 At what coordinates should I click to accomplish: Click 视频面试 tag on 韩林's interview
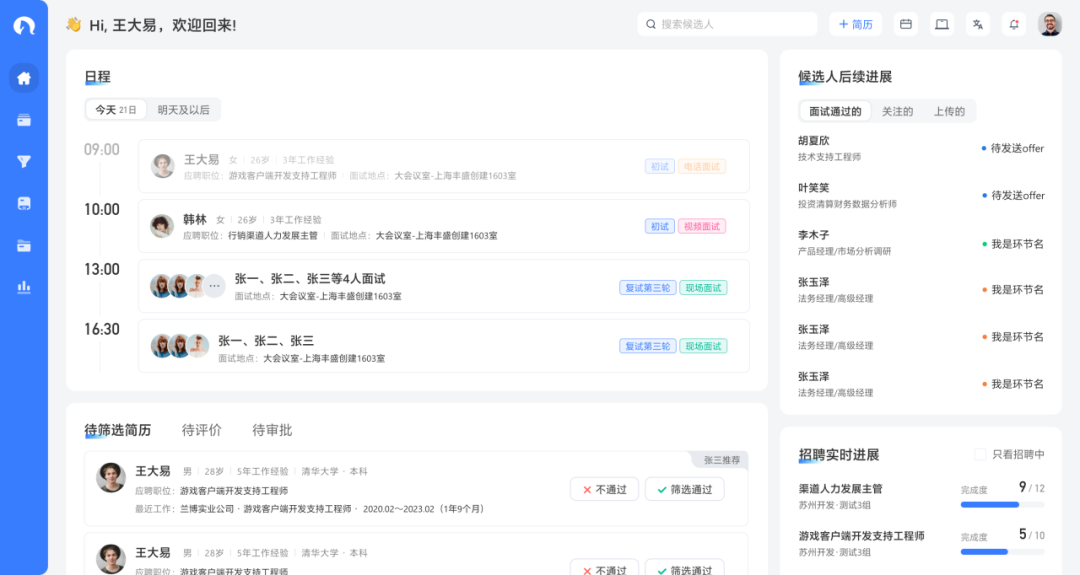click(702, 227)
